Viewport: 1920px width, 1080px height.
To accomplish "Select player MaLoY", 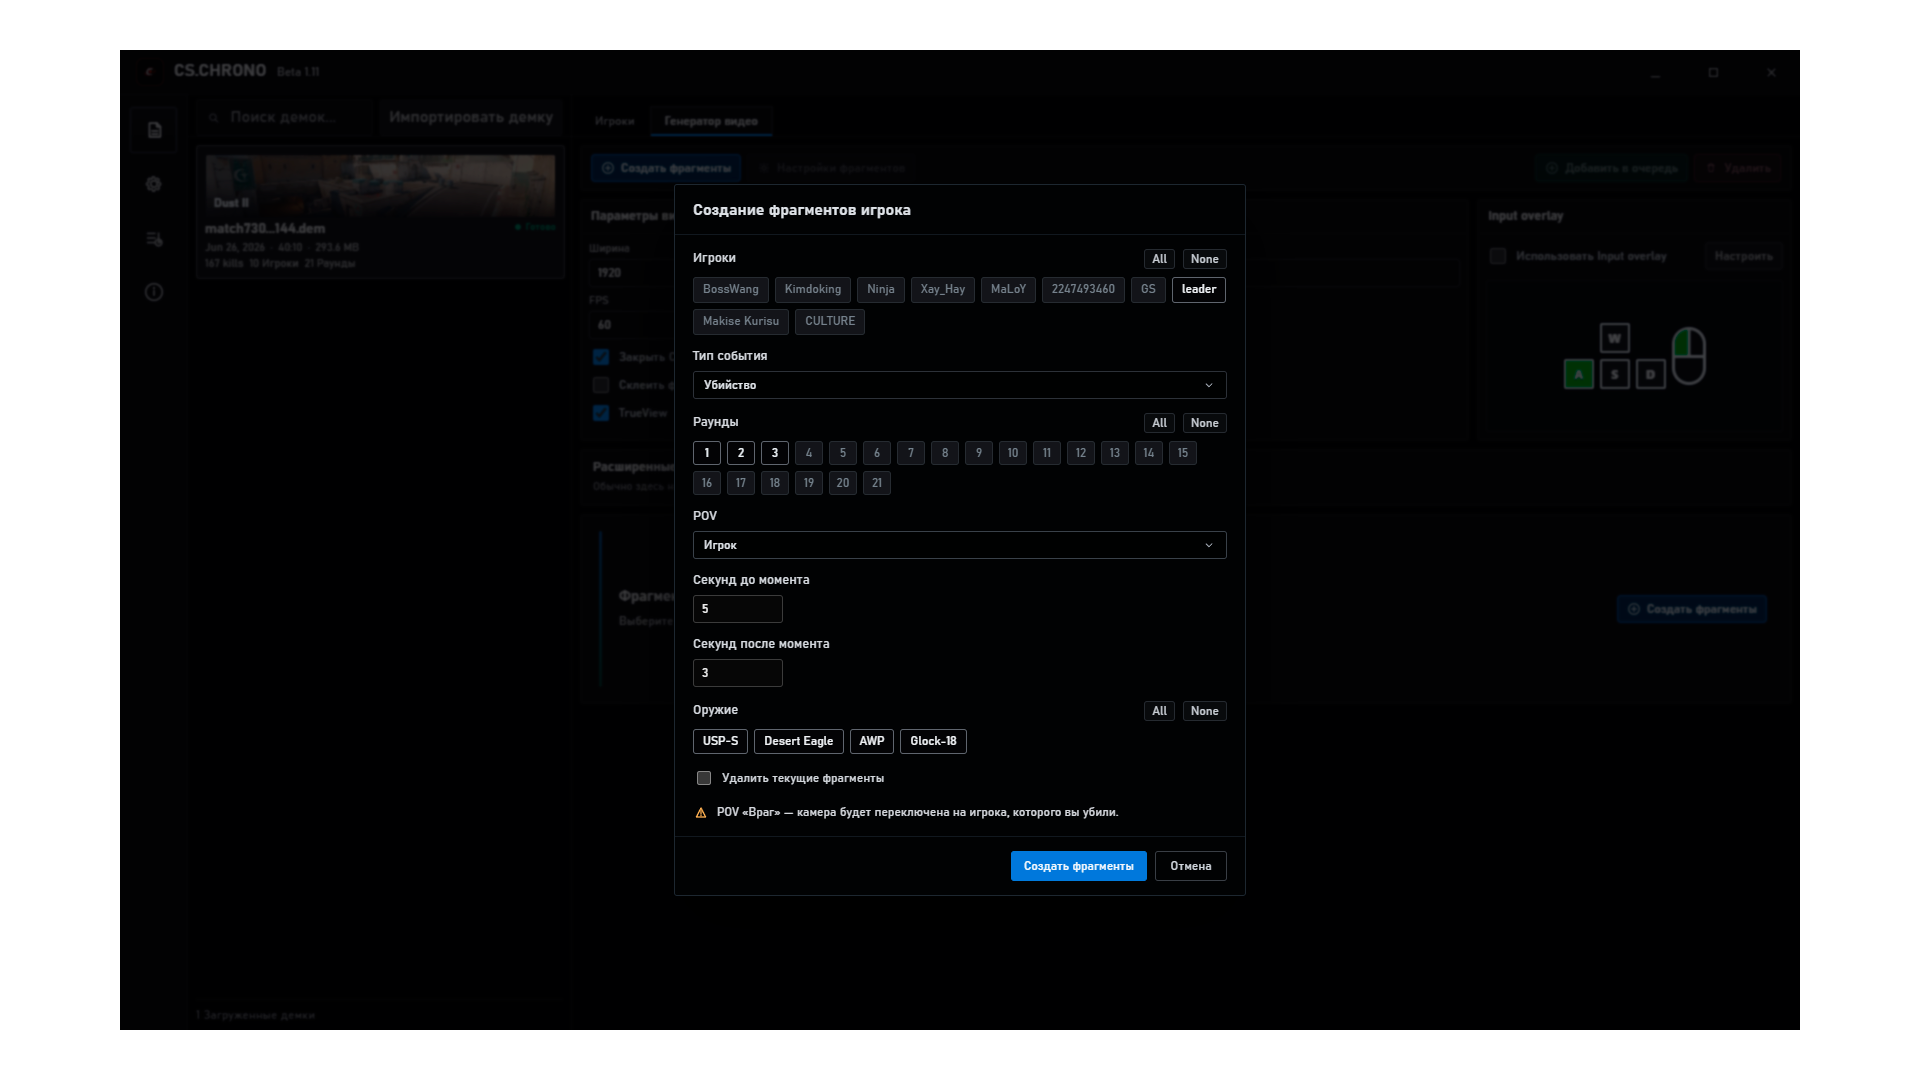I will 1008,290.
